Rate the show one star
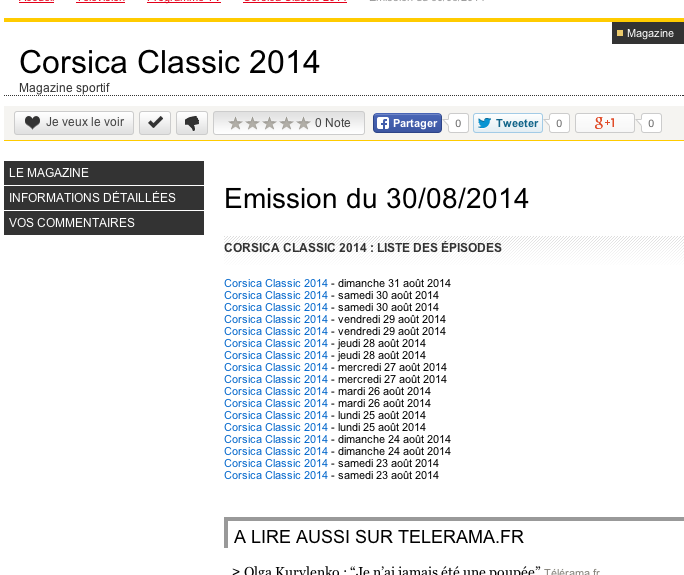The width and height of the screenshot is (684, 575). click(235, 123)
